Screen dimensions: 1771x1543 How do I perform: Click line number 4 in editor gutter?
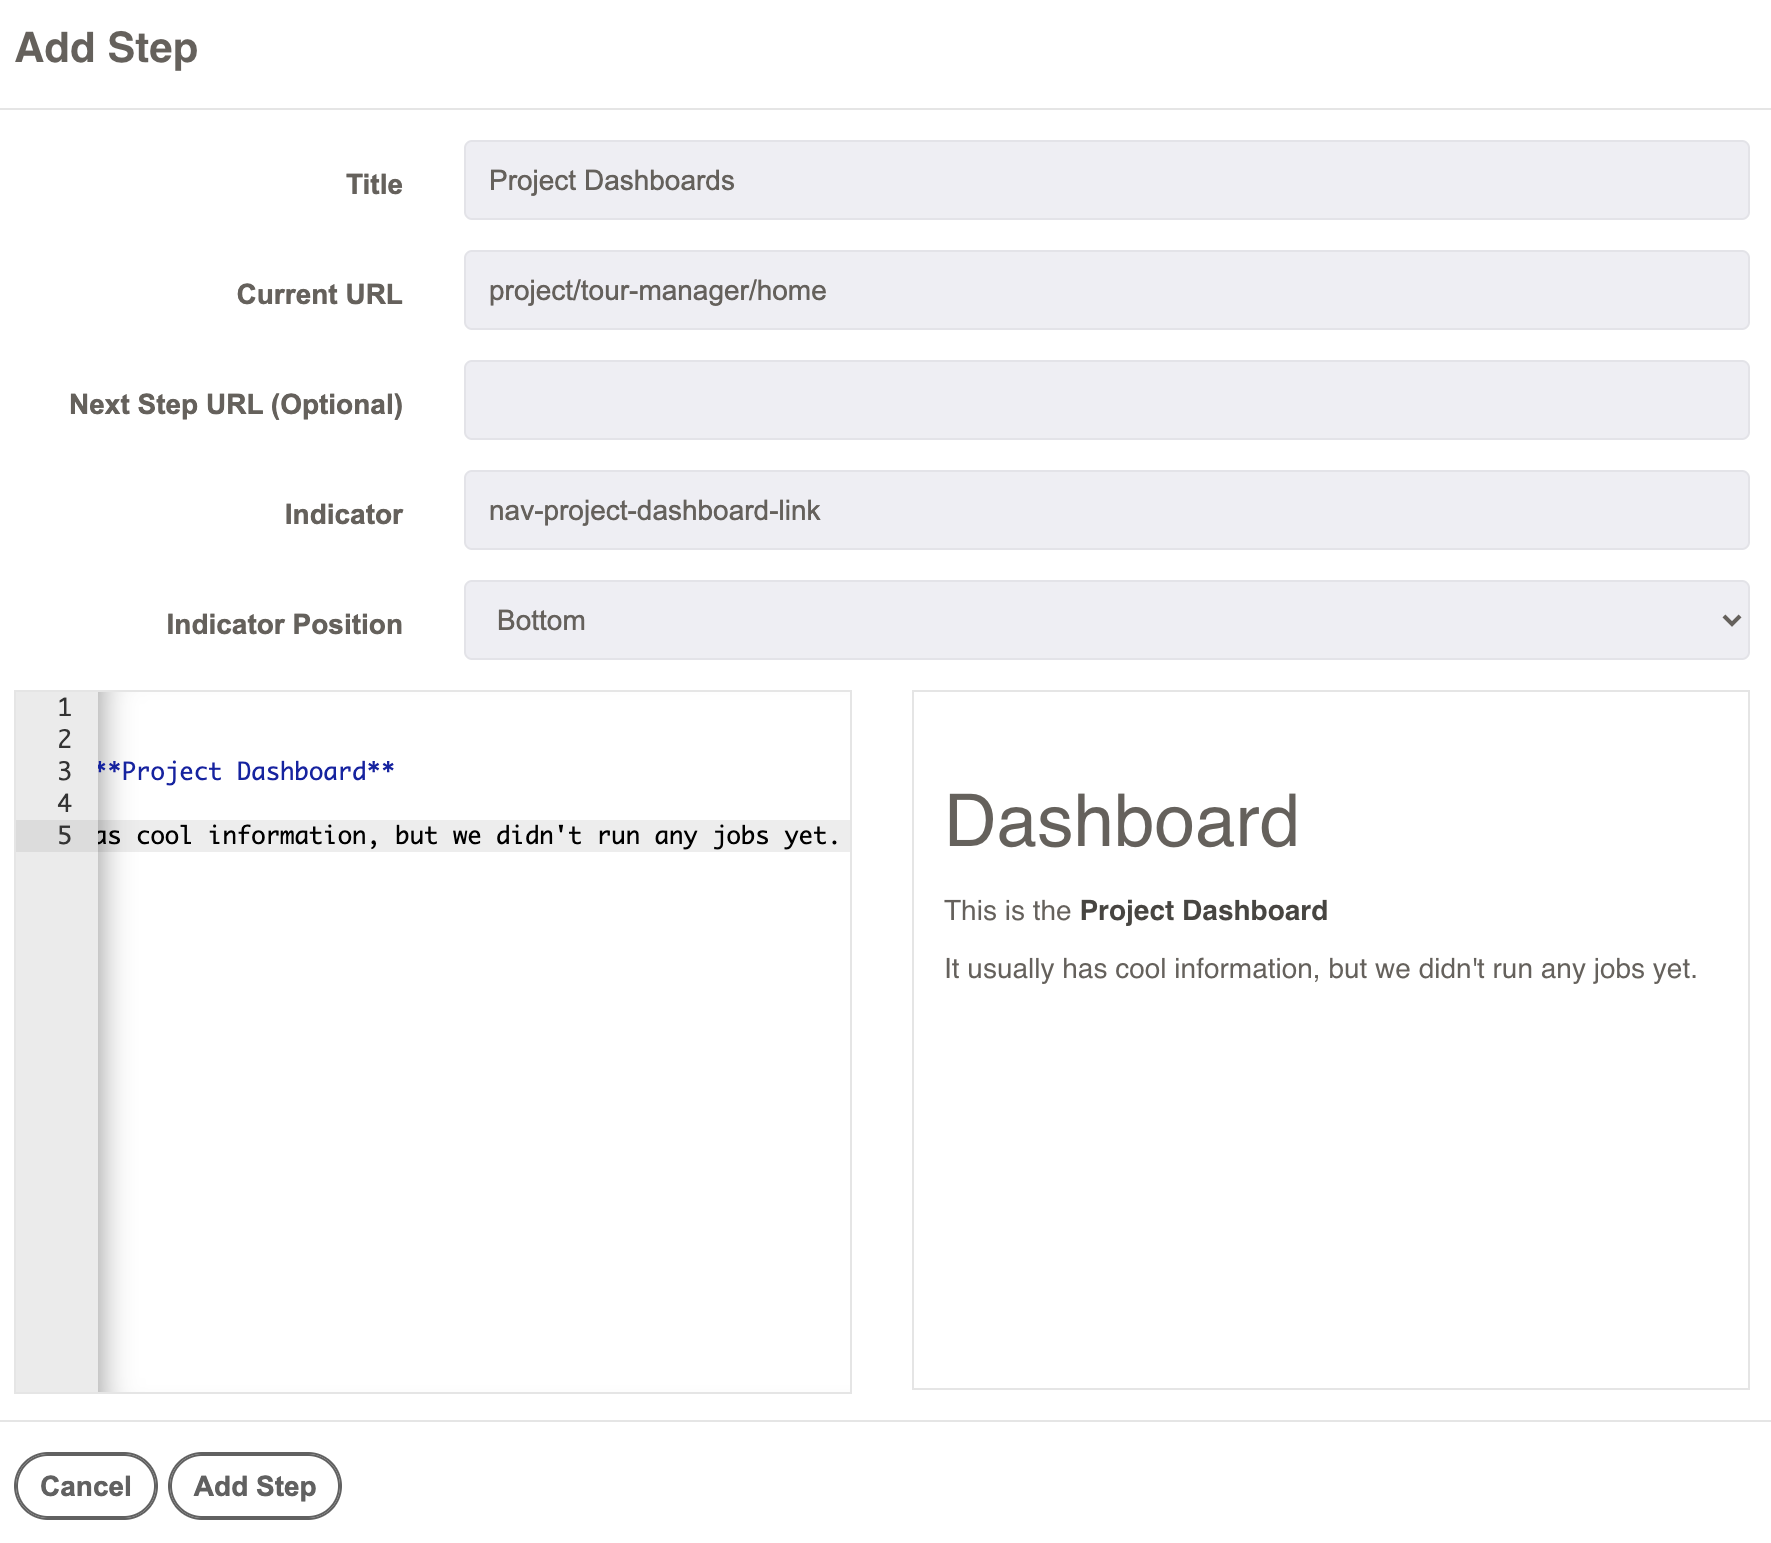64,804
